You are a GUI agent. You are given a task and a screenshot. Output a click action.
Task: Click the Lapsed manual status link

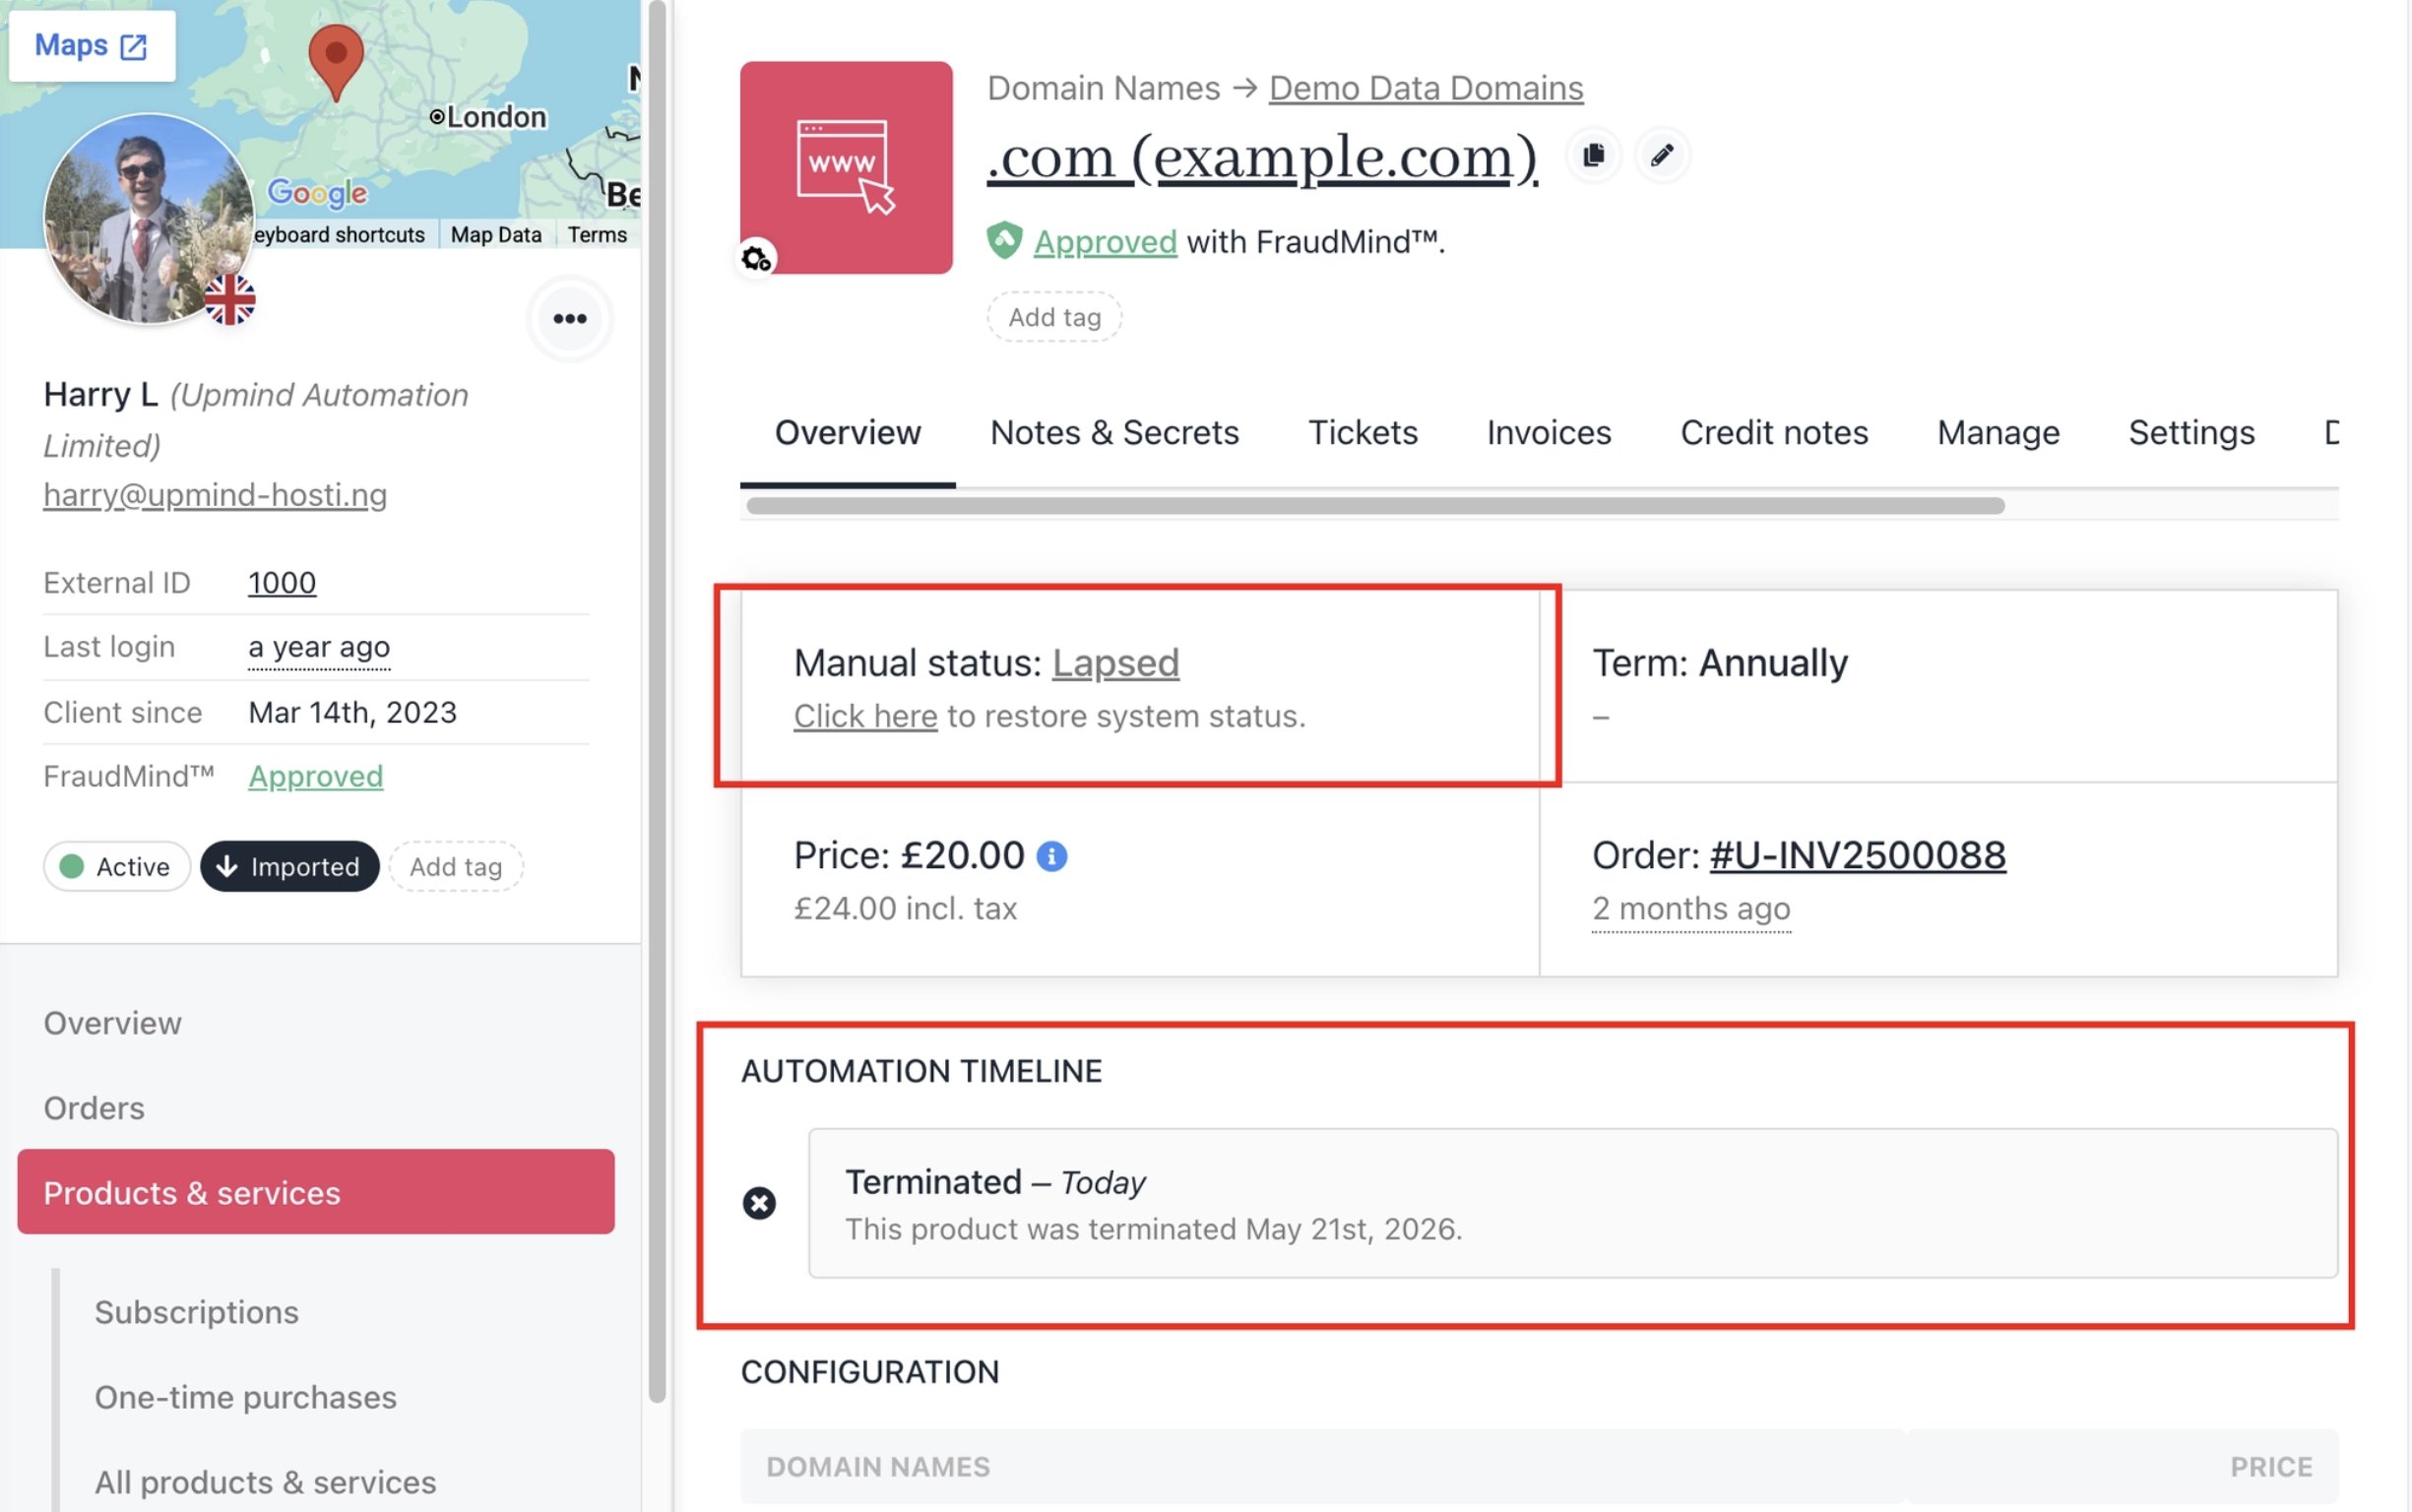1116,663
